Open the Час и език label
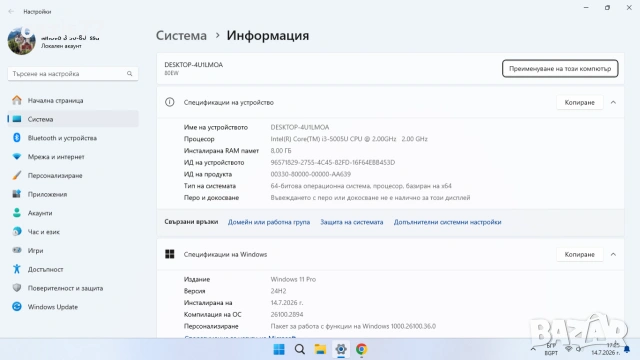Image resolution: width=640 pixels, height=360 pixels. (x=44, y=232)
